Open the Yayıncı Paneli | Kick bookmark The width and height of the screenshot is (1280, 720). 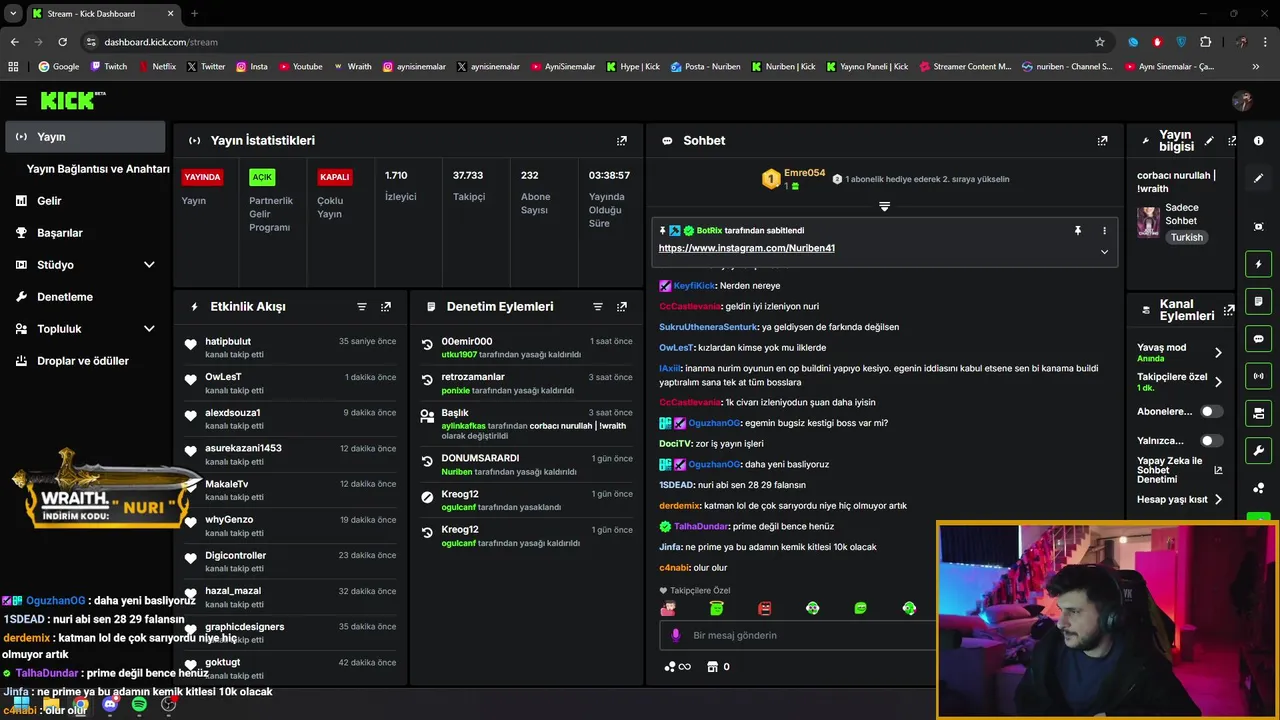click(866, 67)
